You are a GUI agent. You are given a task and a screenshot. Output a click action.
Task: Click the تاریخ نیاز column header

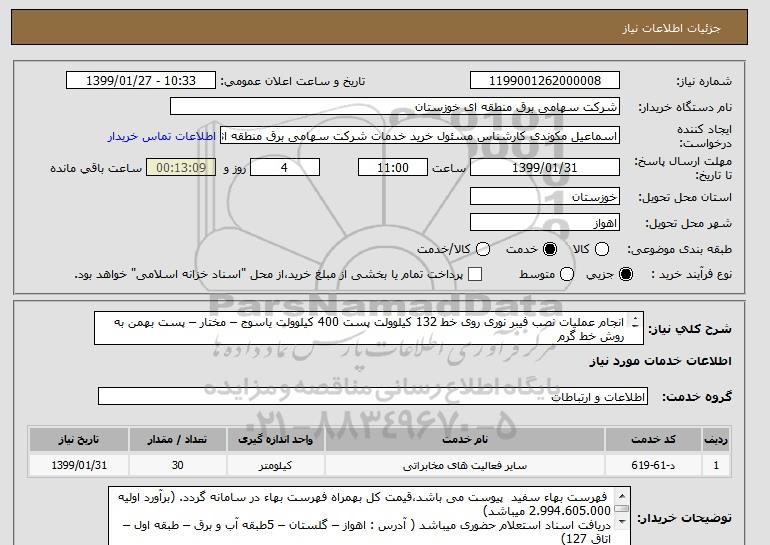[79, 439]
